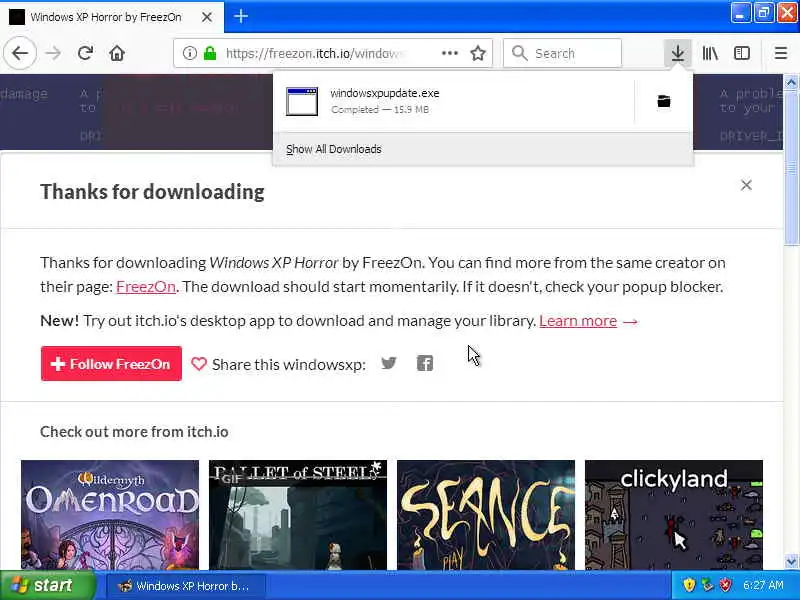Open the Seance game thumbnail
The image size is (800, 600).
486,515
